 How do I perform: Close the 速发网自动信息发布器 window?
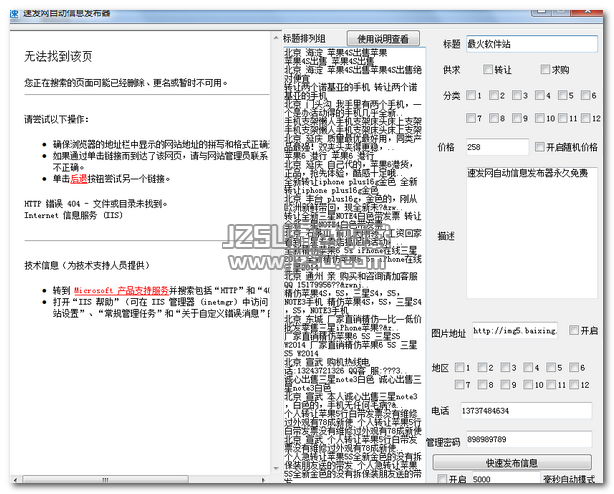click(587, 12)
